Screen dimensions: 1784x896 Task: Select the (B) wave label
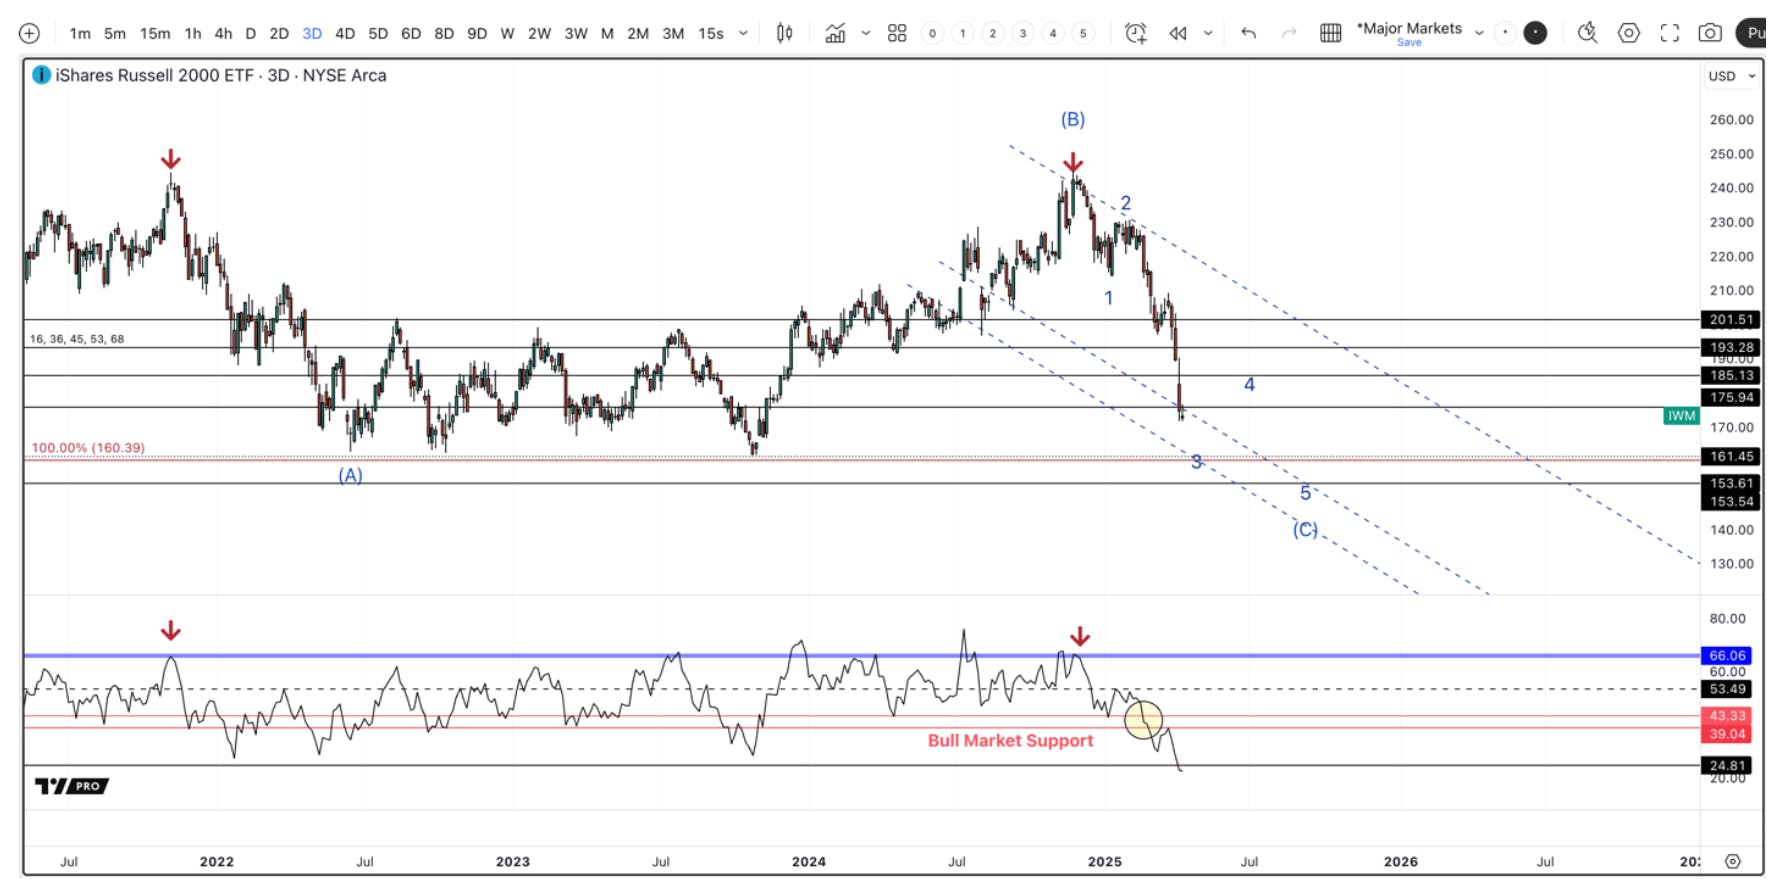(1073, 119)
